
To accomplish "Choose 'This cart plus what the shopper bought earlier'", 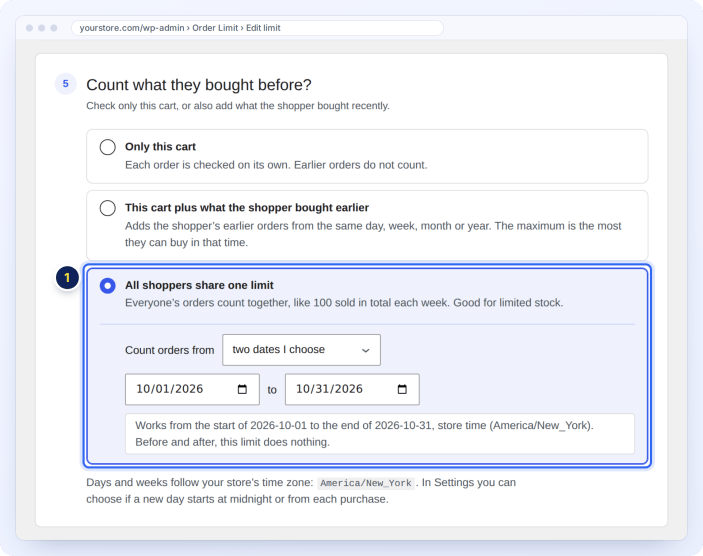I will coord(108,208).
